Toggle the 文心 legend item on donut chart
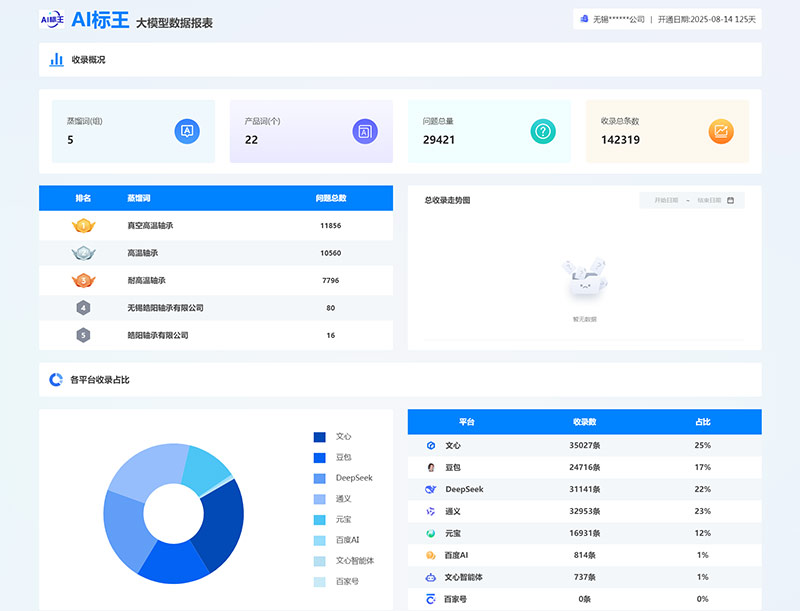Image resolution: width=800 pixels, height=611 pixels. (333, 437)
